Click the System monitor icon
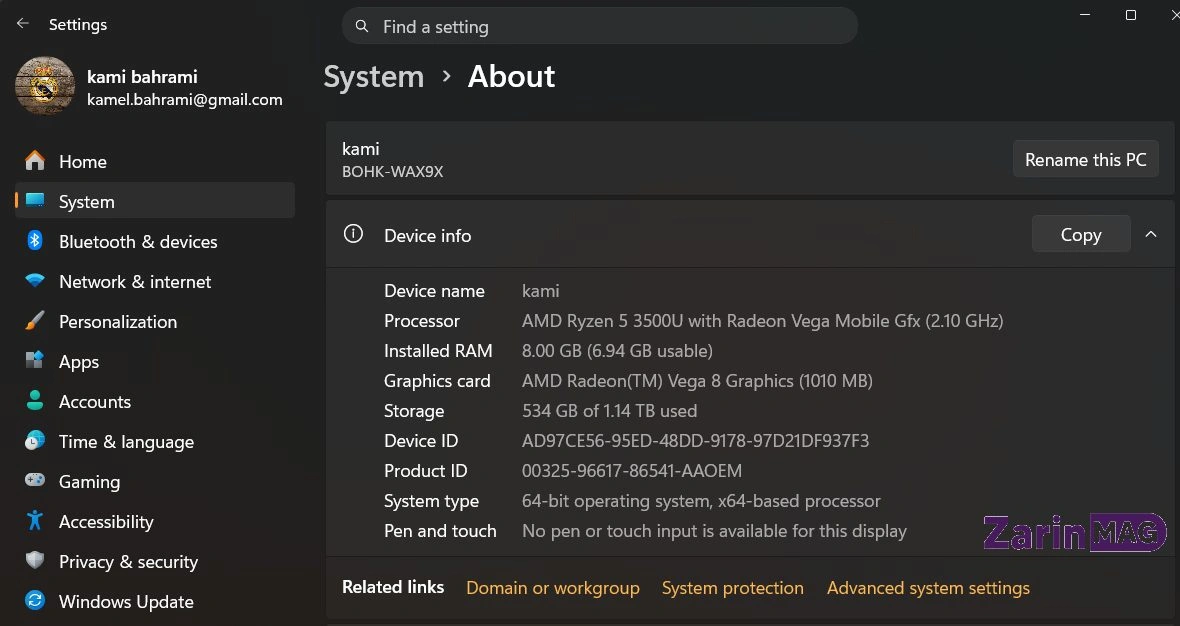The height and width of the screenshot is (626, 1180). pyautogui.click(x=35, y=201)
